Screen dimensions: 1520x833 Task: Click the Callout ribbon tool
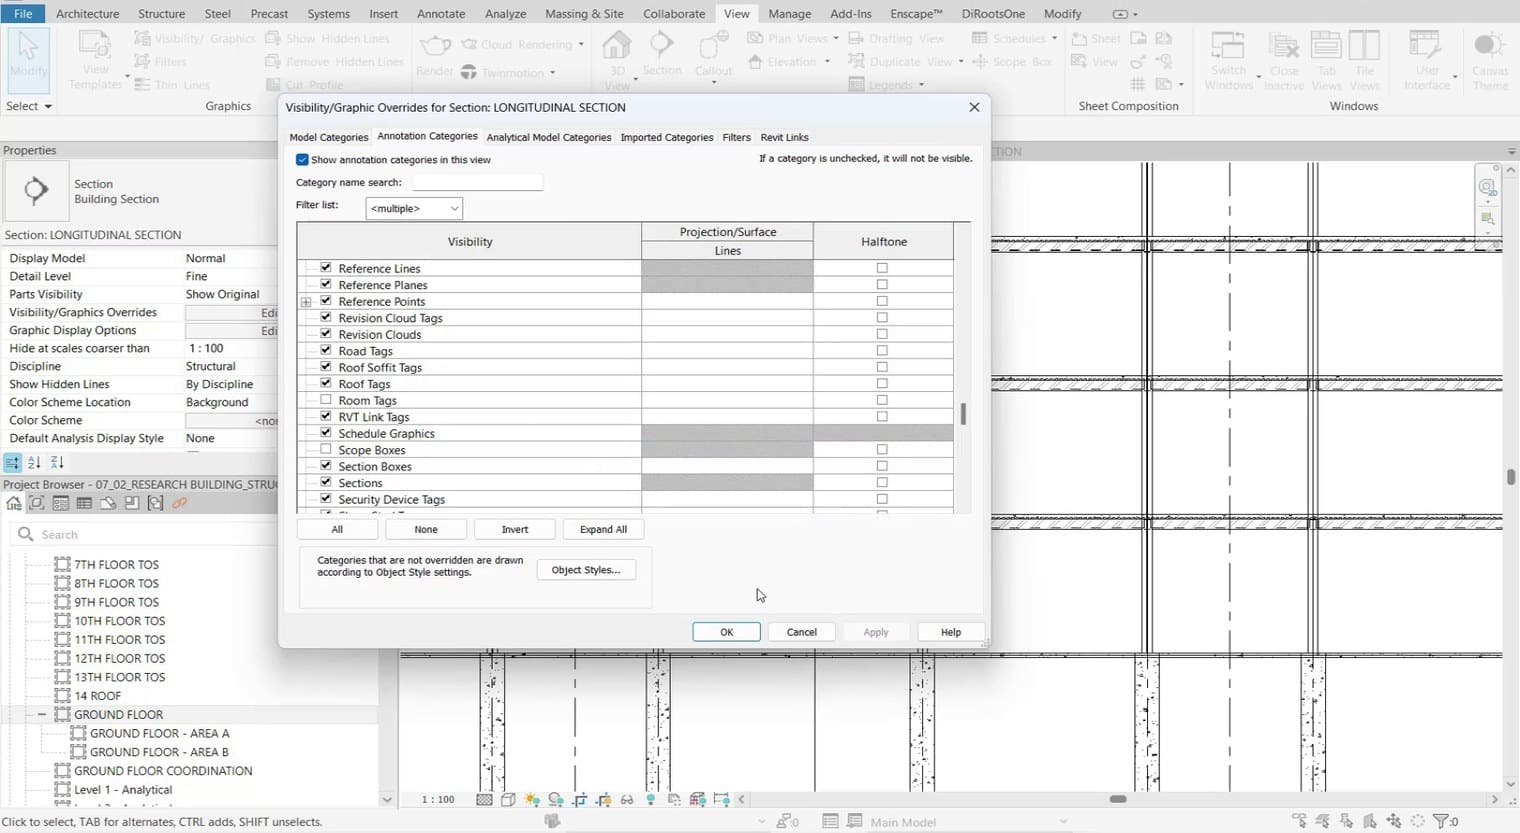(713, 56)
